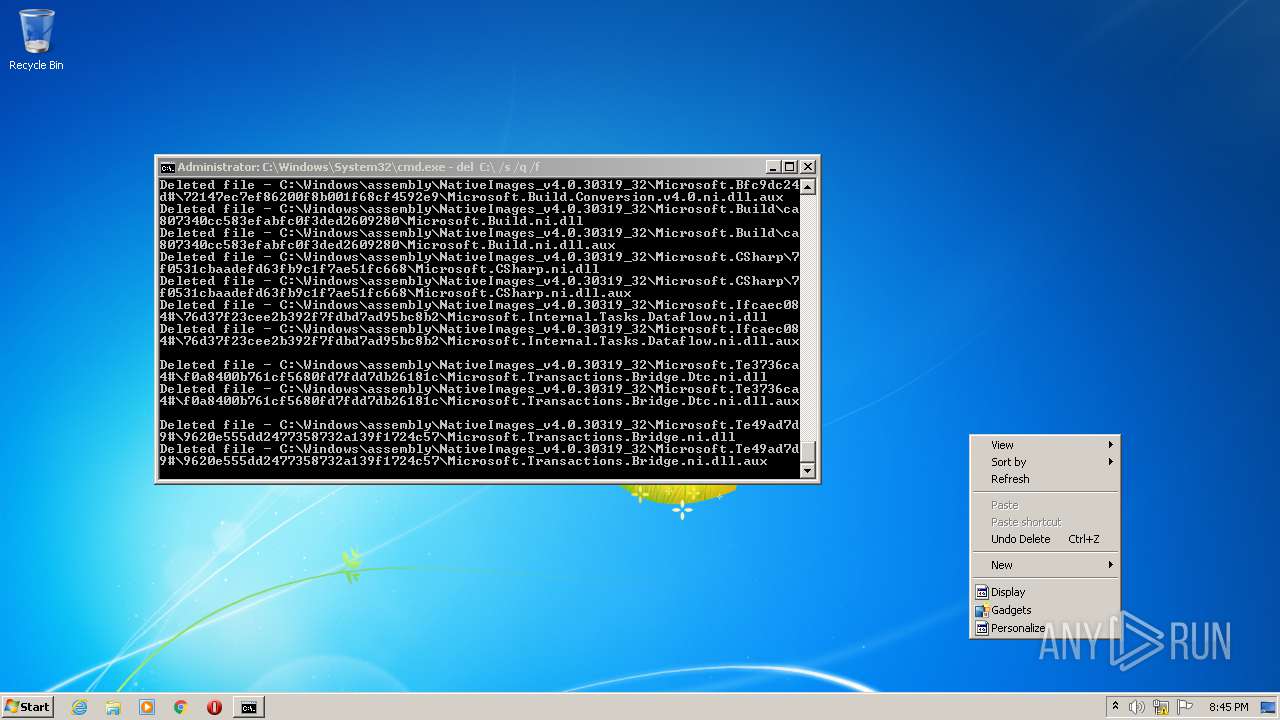Viewport: 1280px width, 720px height.
Task: Launch Windows Media Player from taskbar
Action: pos(147,707)
